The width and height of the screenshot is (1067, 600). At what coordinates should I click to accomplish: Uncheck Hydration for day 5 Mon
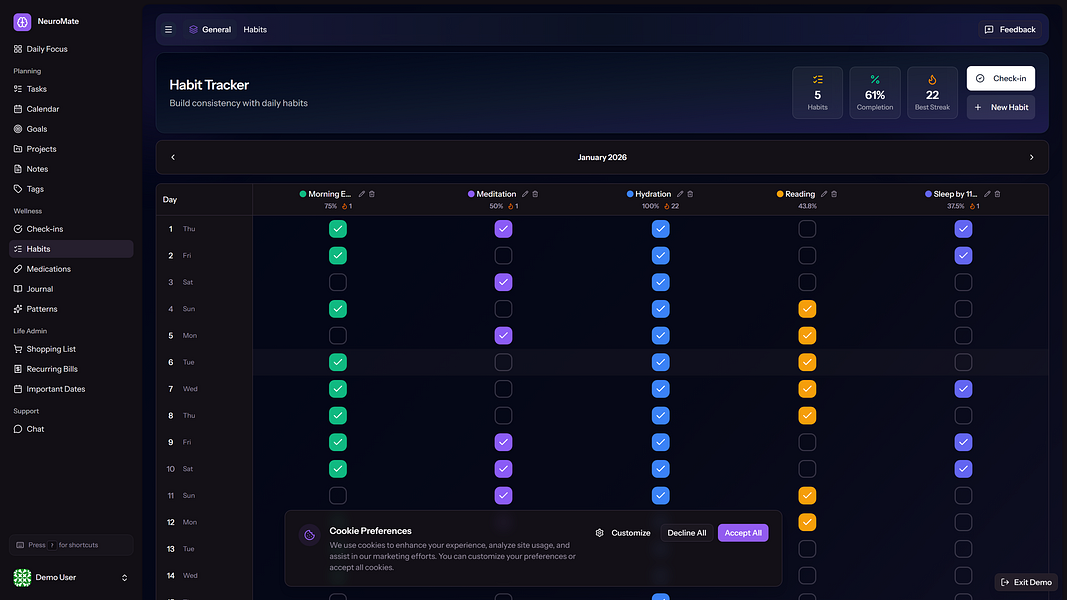[661, 335]
